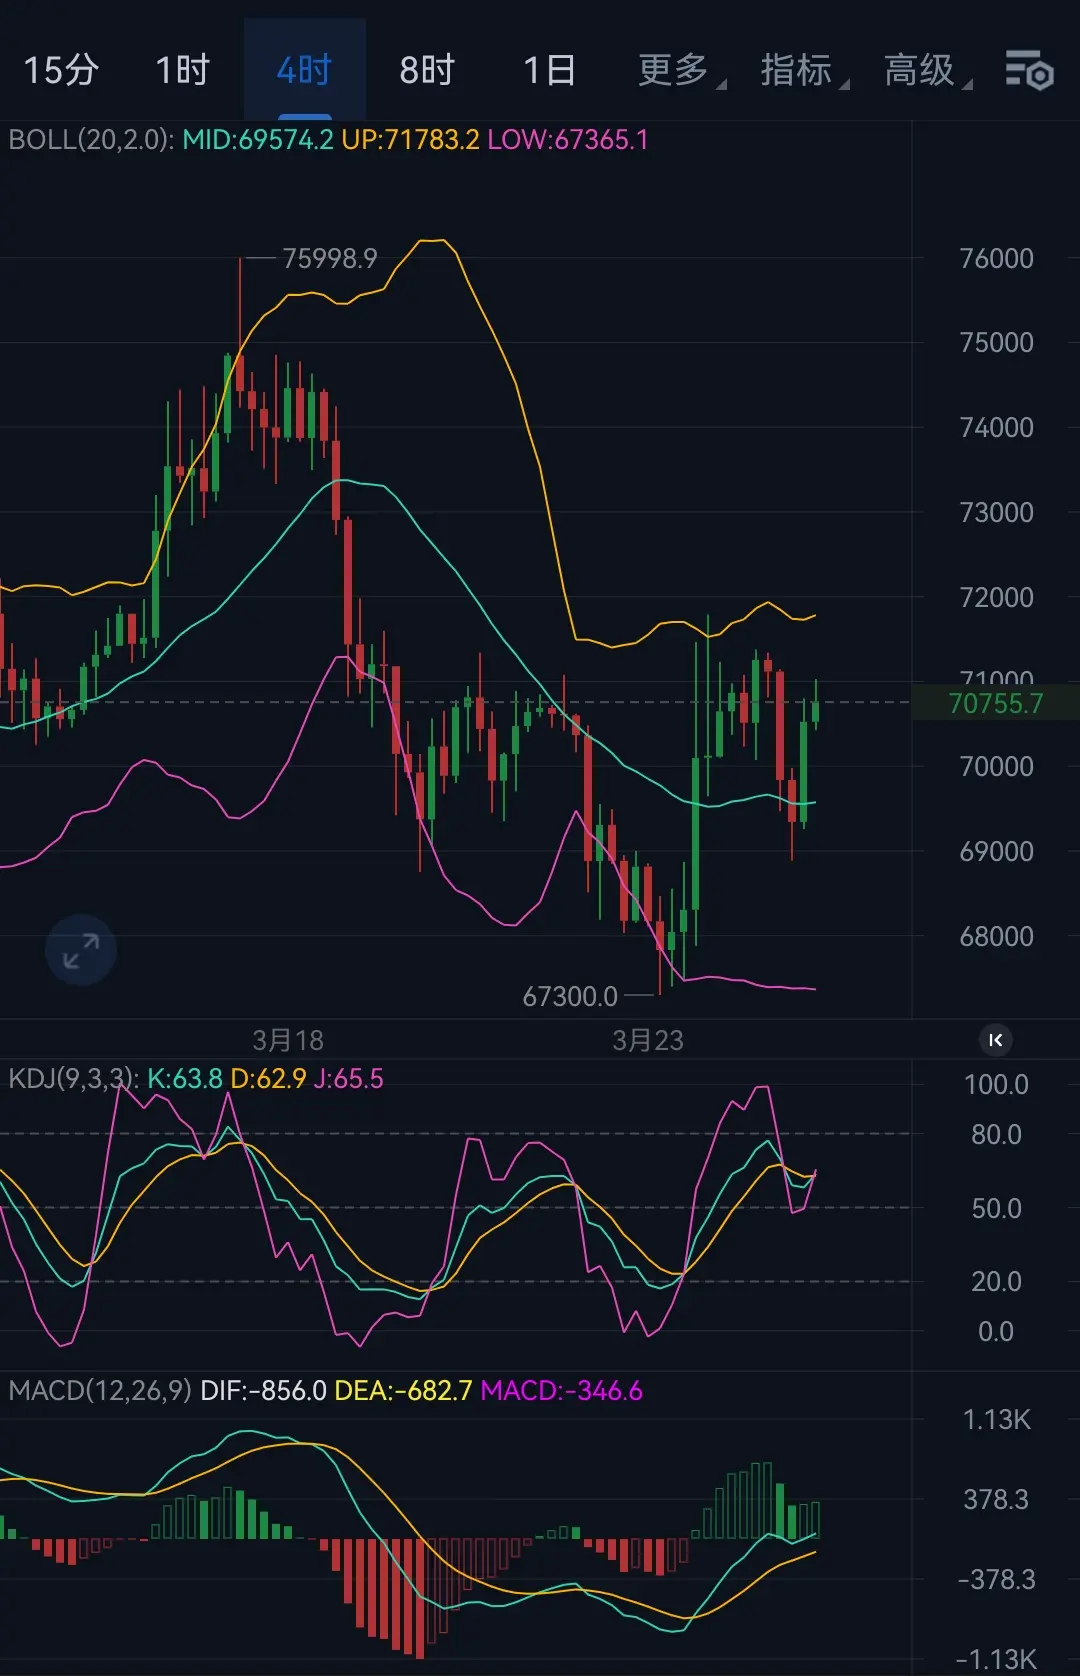
Task: Select the 1日 timeframe tab
Action: tap(549, 70)
